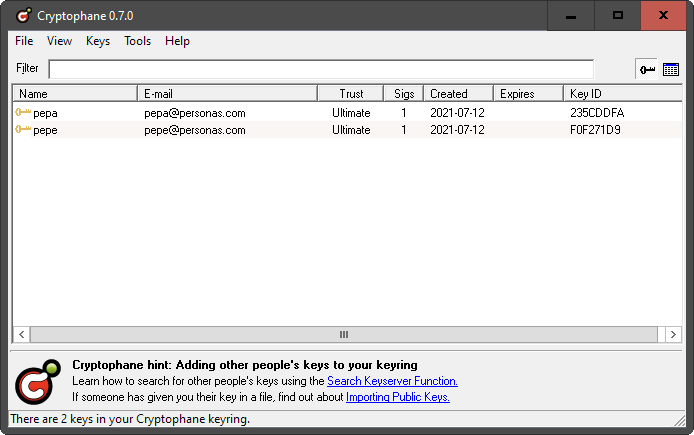Screen dimensions: 694x435
Task: Click the key view icon beside filter
Action: coord(647,69)
